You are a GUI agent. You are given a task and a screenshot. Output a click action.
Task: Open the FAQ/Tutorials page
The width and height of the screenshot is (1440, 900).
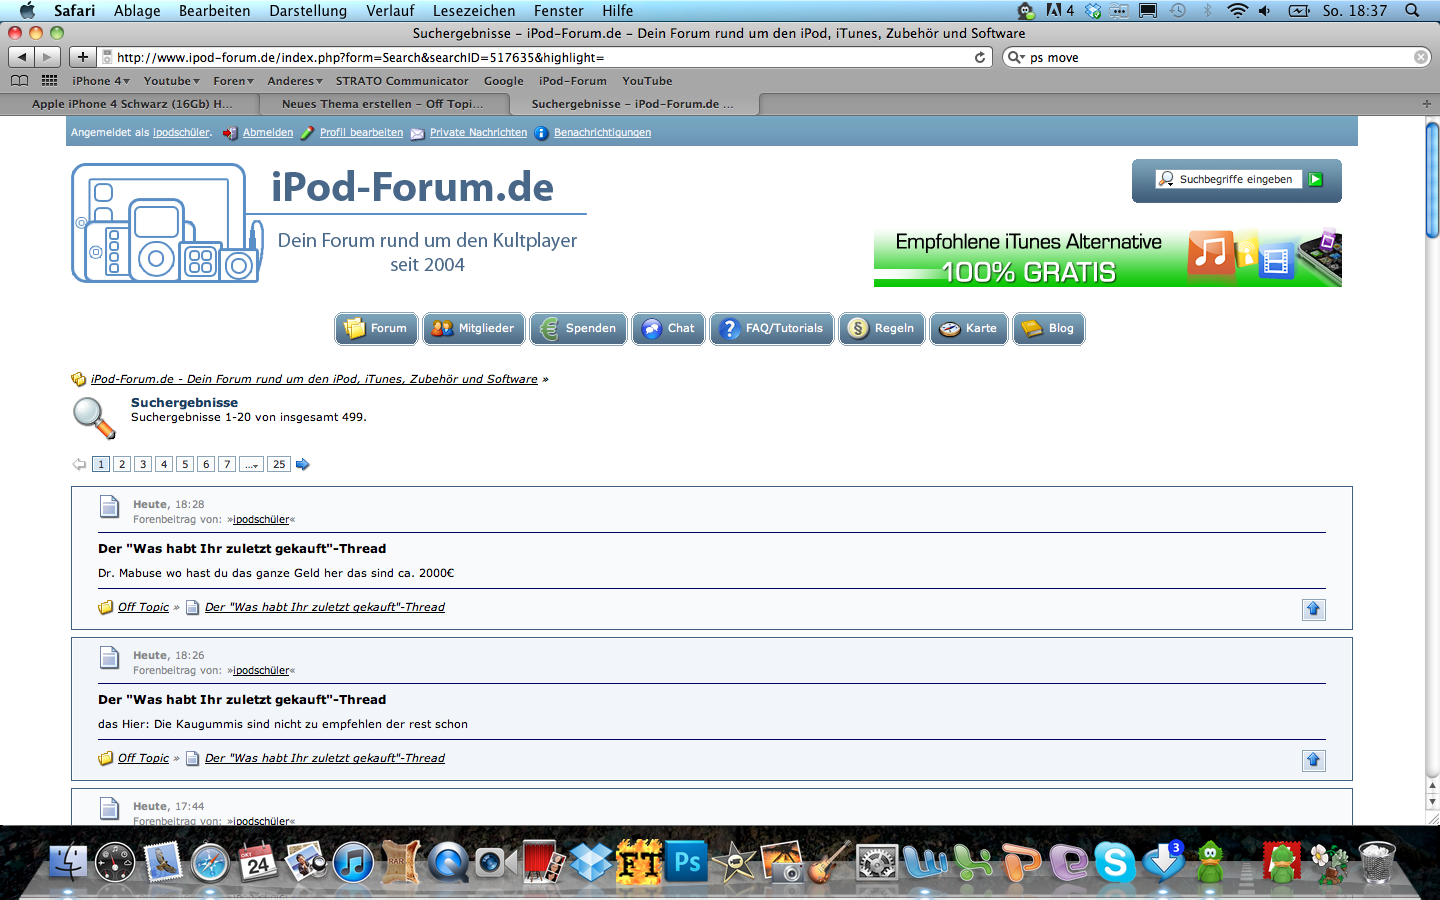(772, 328)
